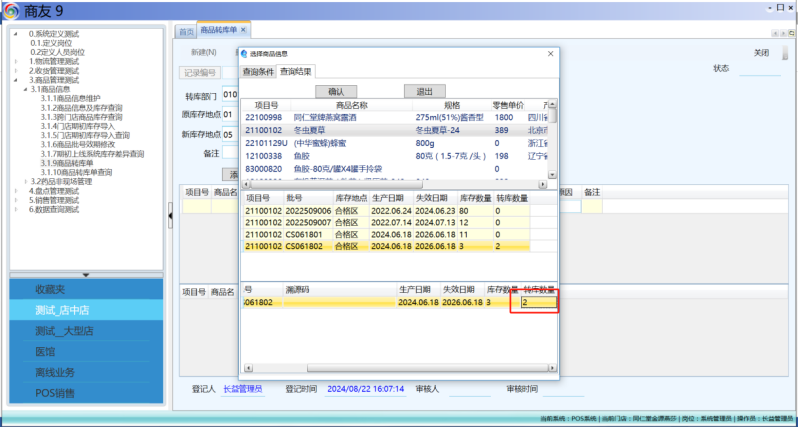The image size is (798, 427).
Task: Click the 溯源码 column header
Action: pyautogui.click(x=339, y=290)
